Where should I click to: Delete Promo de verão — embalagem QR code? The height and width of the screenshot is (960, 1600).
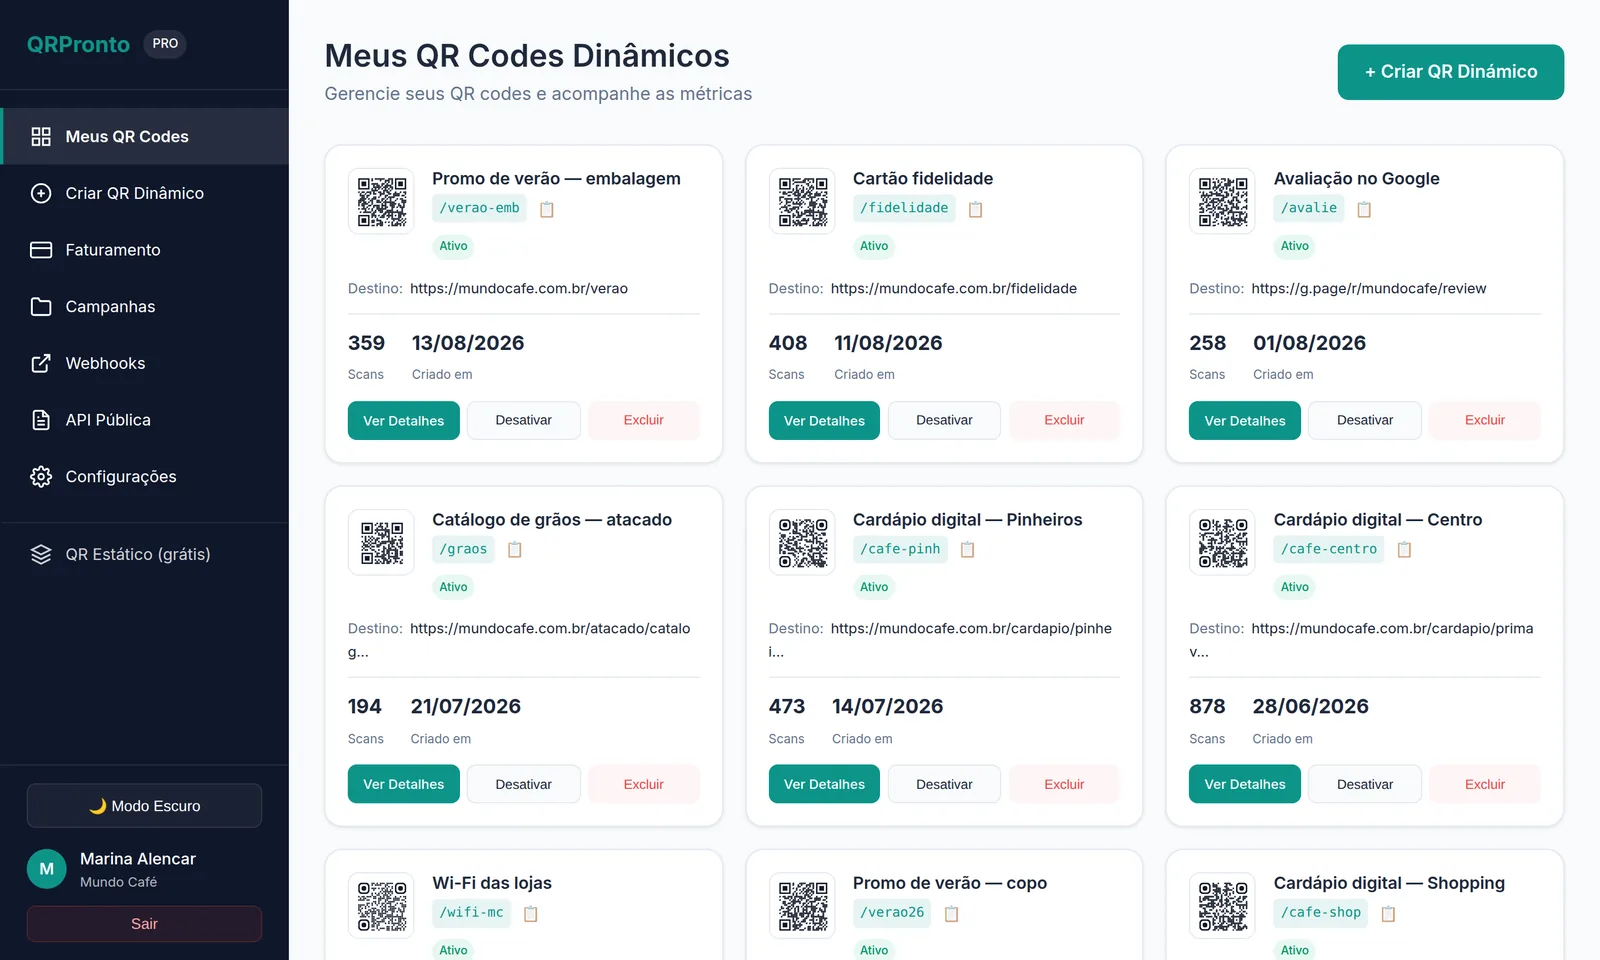point(644,421)
